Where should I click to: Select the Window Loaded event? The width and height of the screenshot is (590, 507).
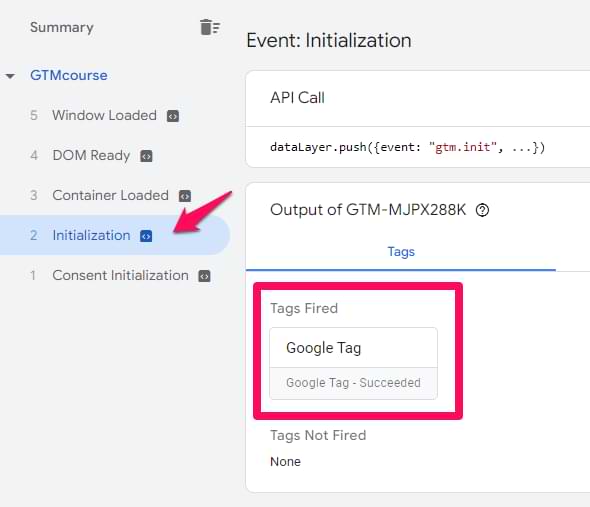tap(104, 115)
